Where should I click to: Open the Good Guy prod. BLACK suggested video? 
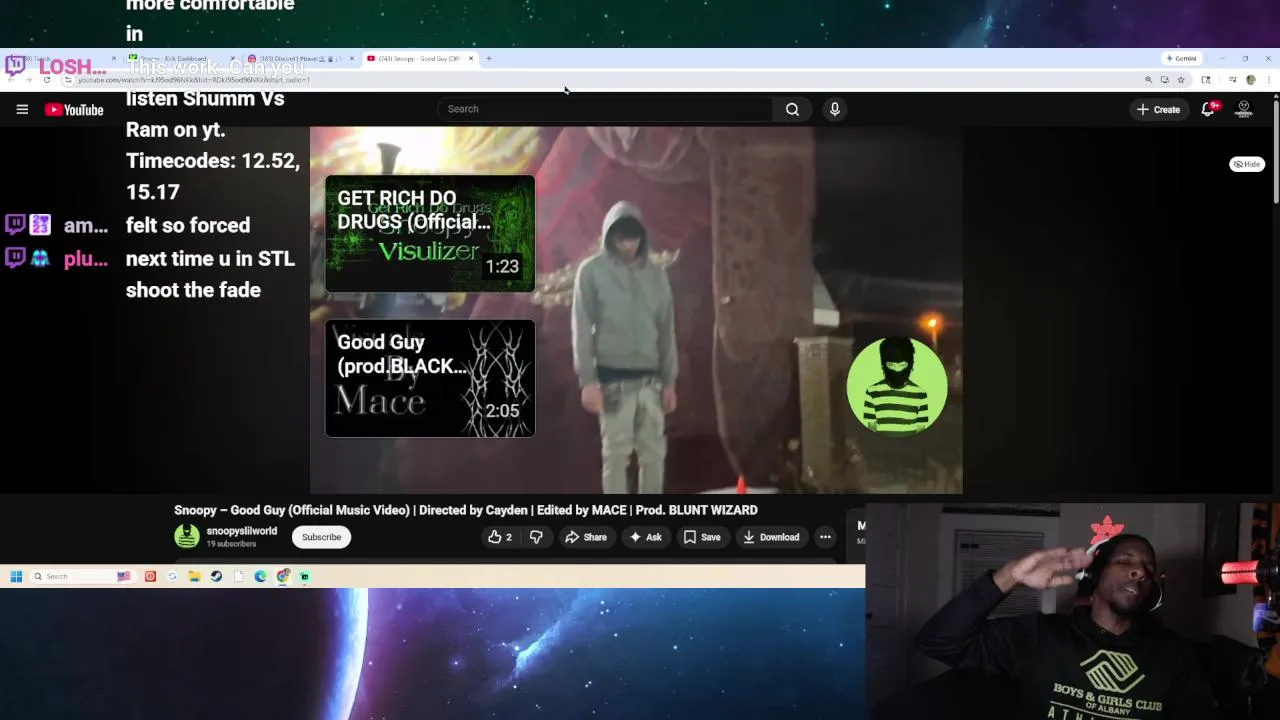pos(430,379)
